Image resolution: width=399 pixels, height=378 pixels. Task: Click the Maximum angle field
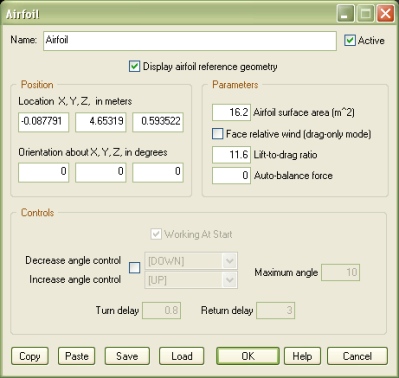[340, 272]
